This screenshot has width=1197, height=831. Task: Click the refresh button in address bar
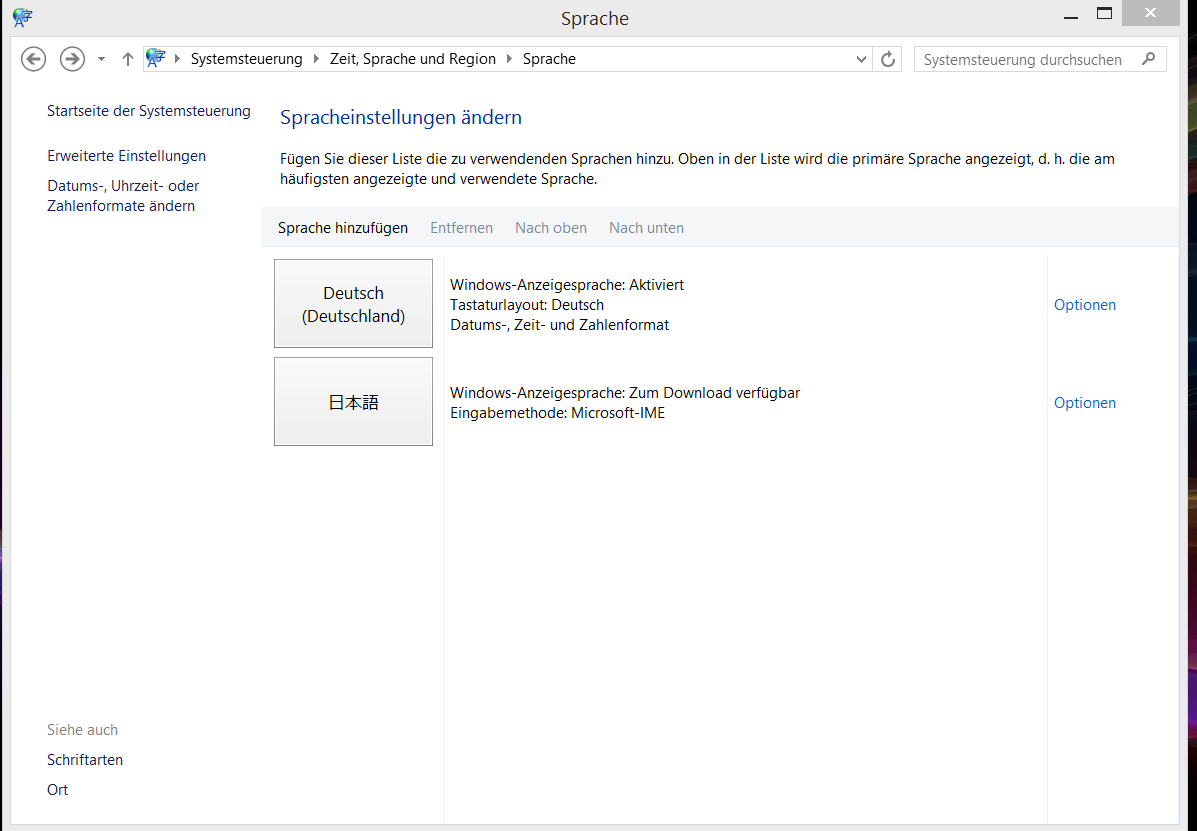[x=887, y=59]
